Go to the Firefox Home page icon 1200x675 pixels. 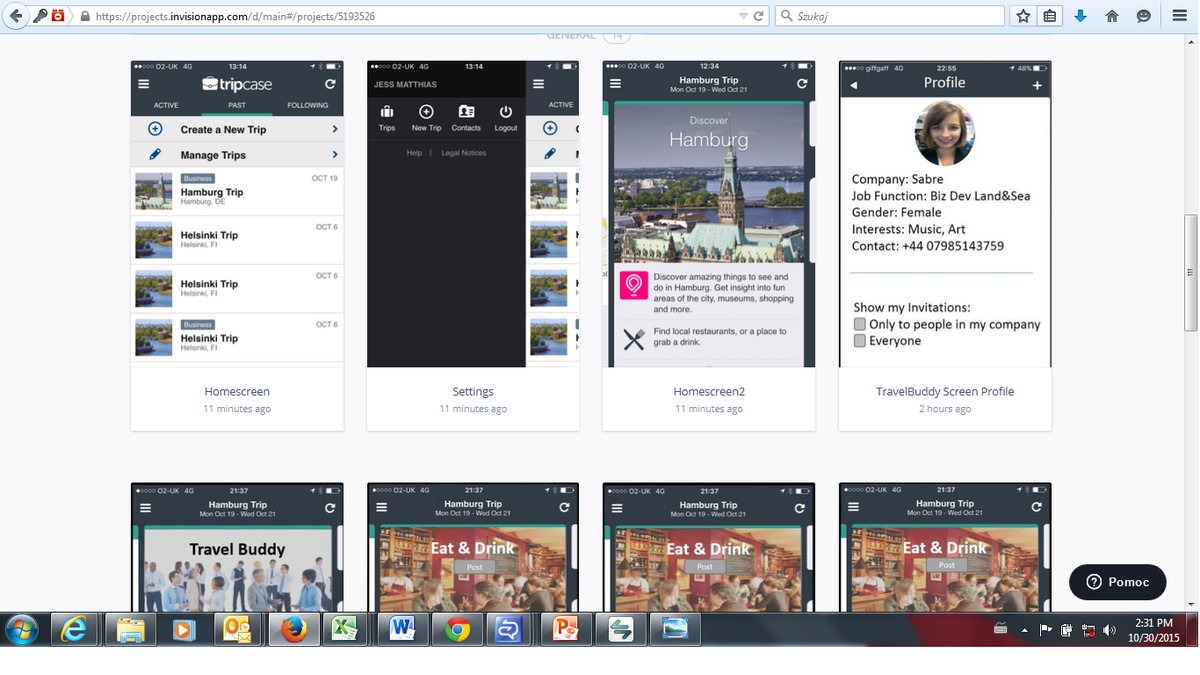[1112, 16]
